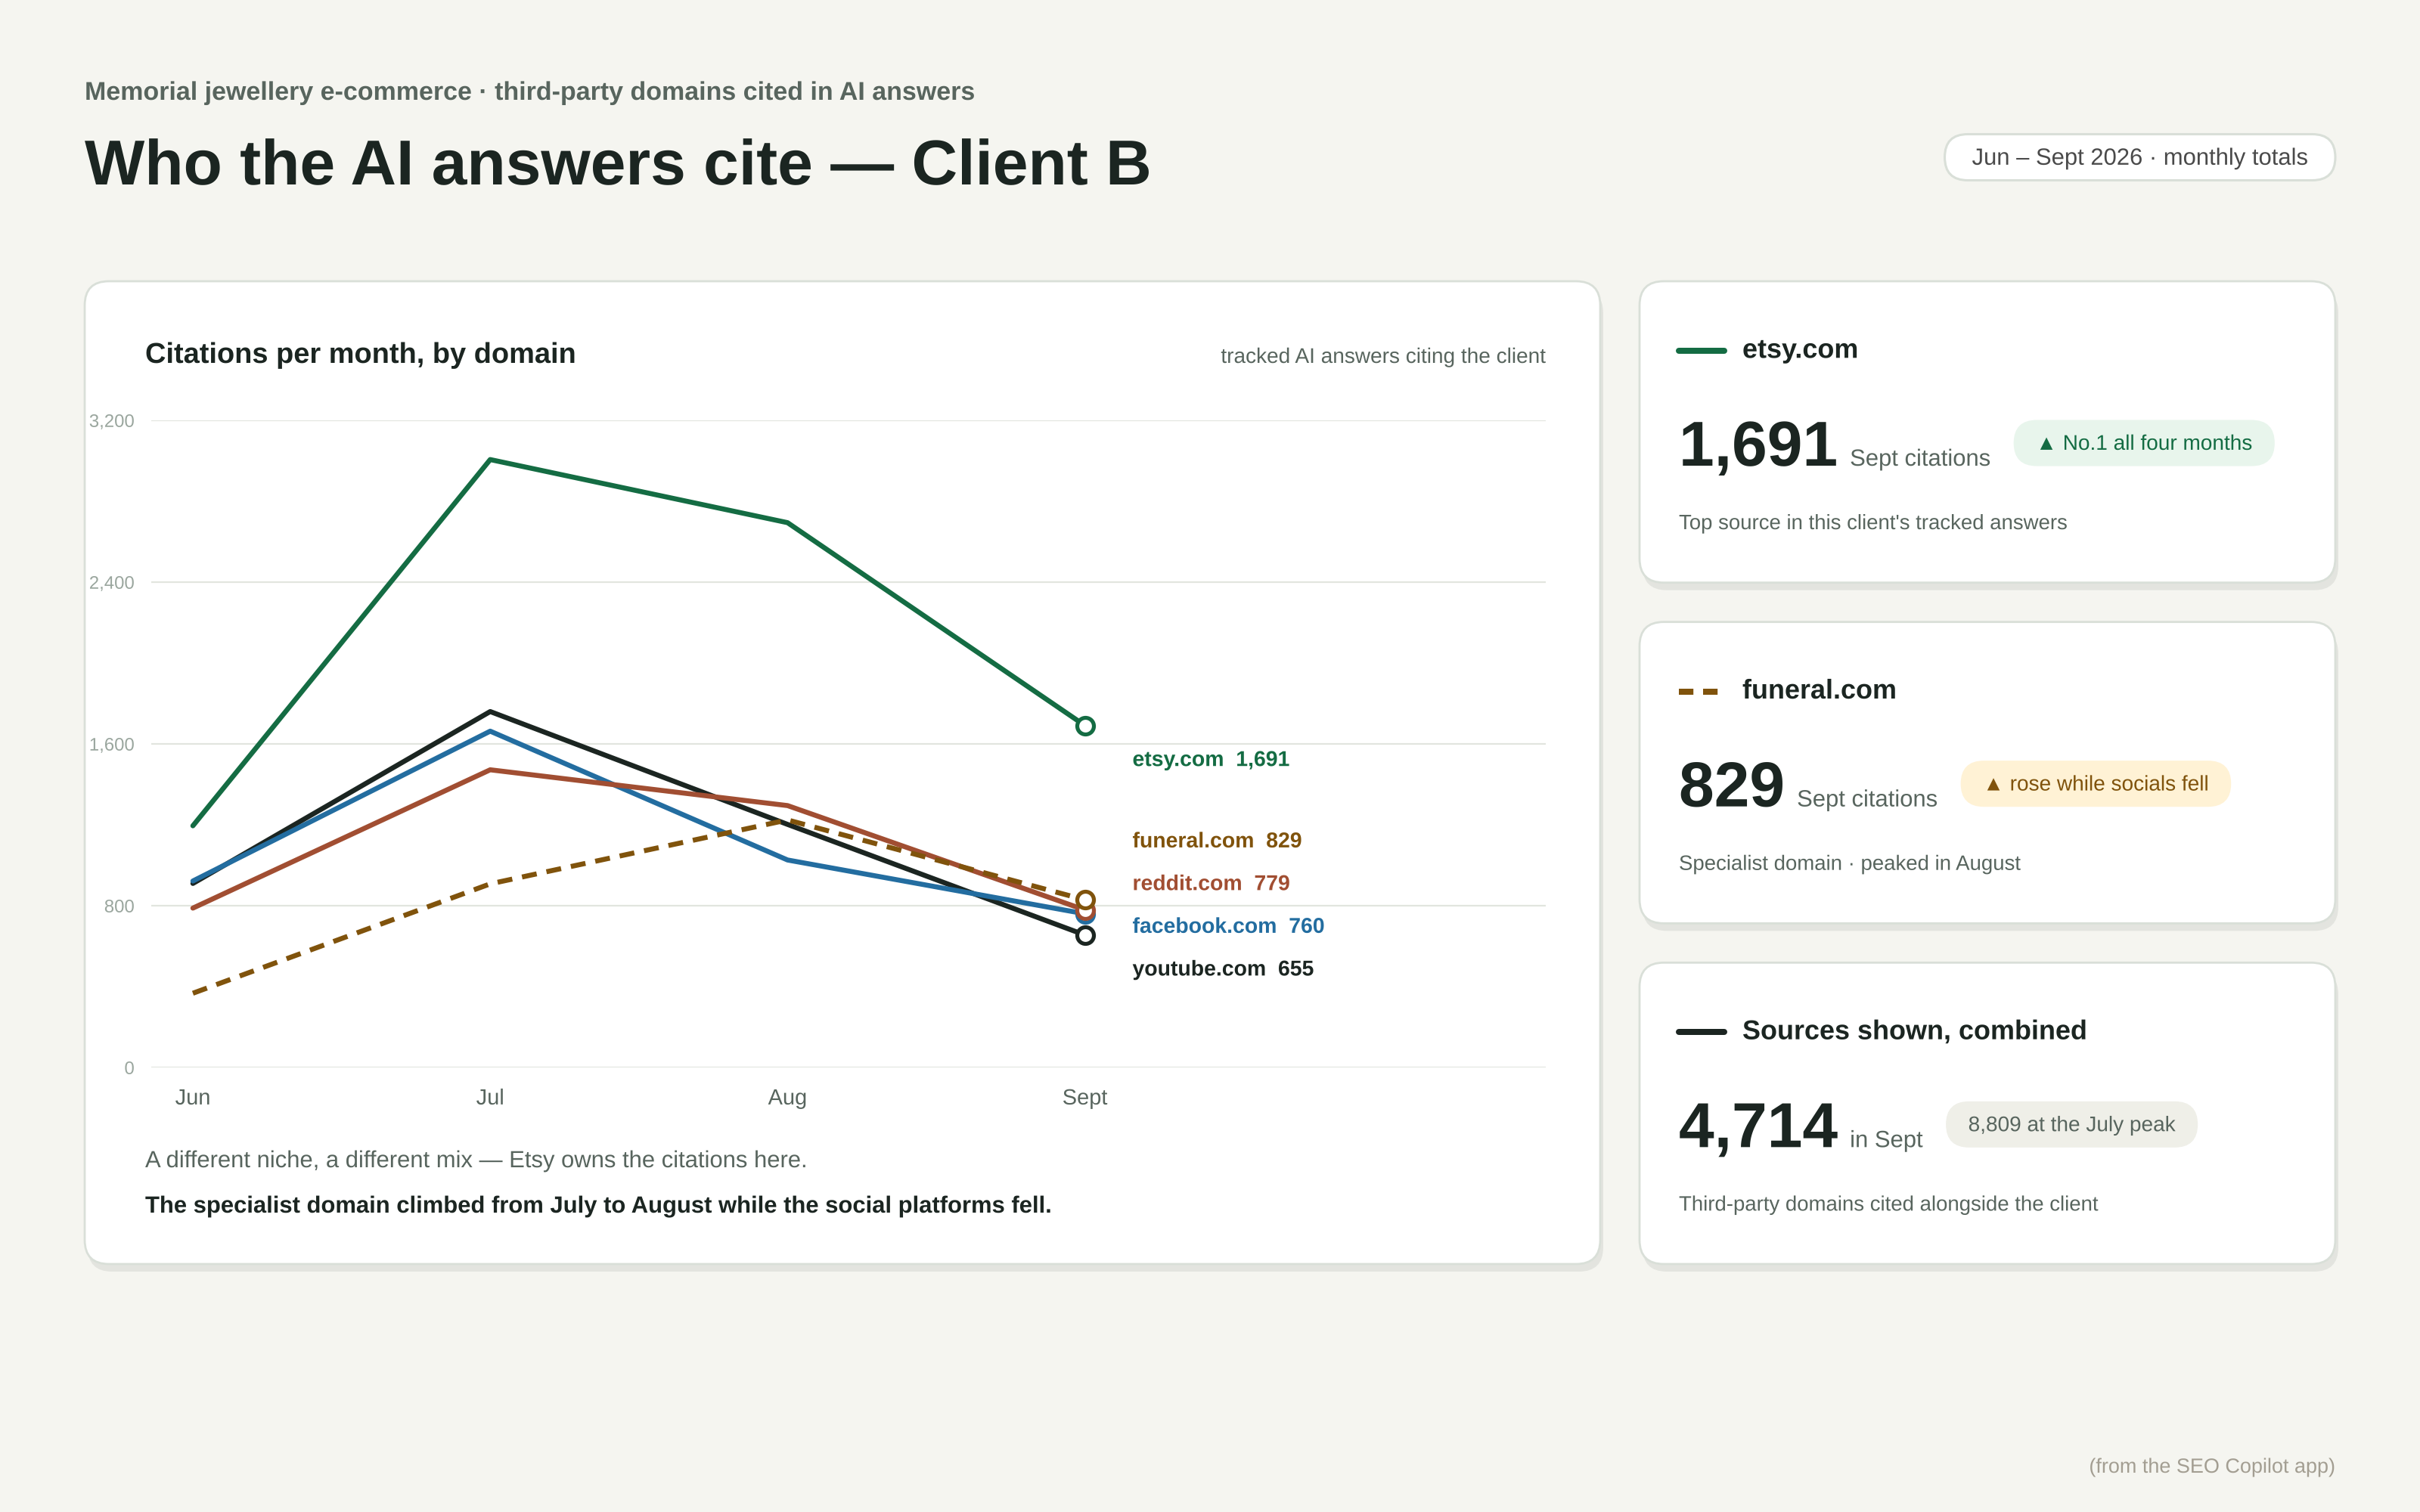Click the Jun – Sept 2026 monthly totals pill
The width and height of the screenshot is (2420, 1512).
coord(2139,157)
